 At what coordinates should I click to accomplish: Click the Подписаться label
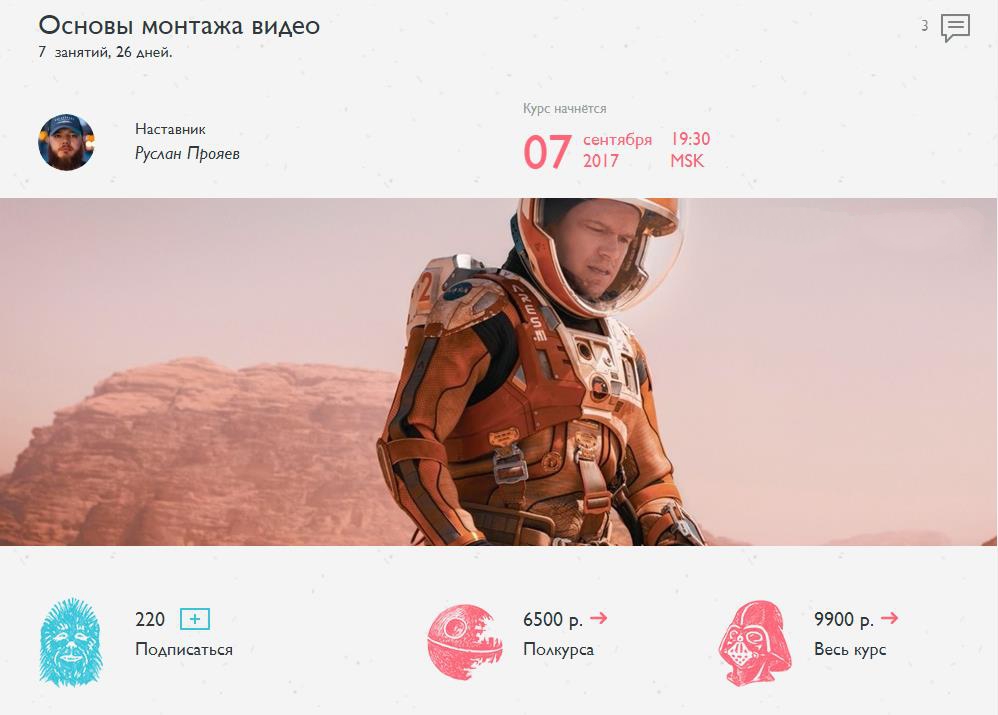tap(184, 649)
